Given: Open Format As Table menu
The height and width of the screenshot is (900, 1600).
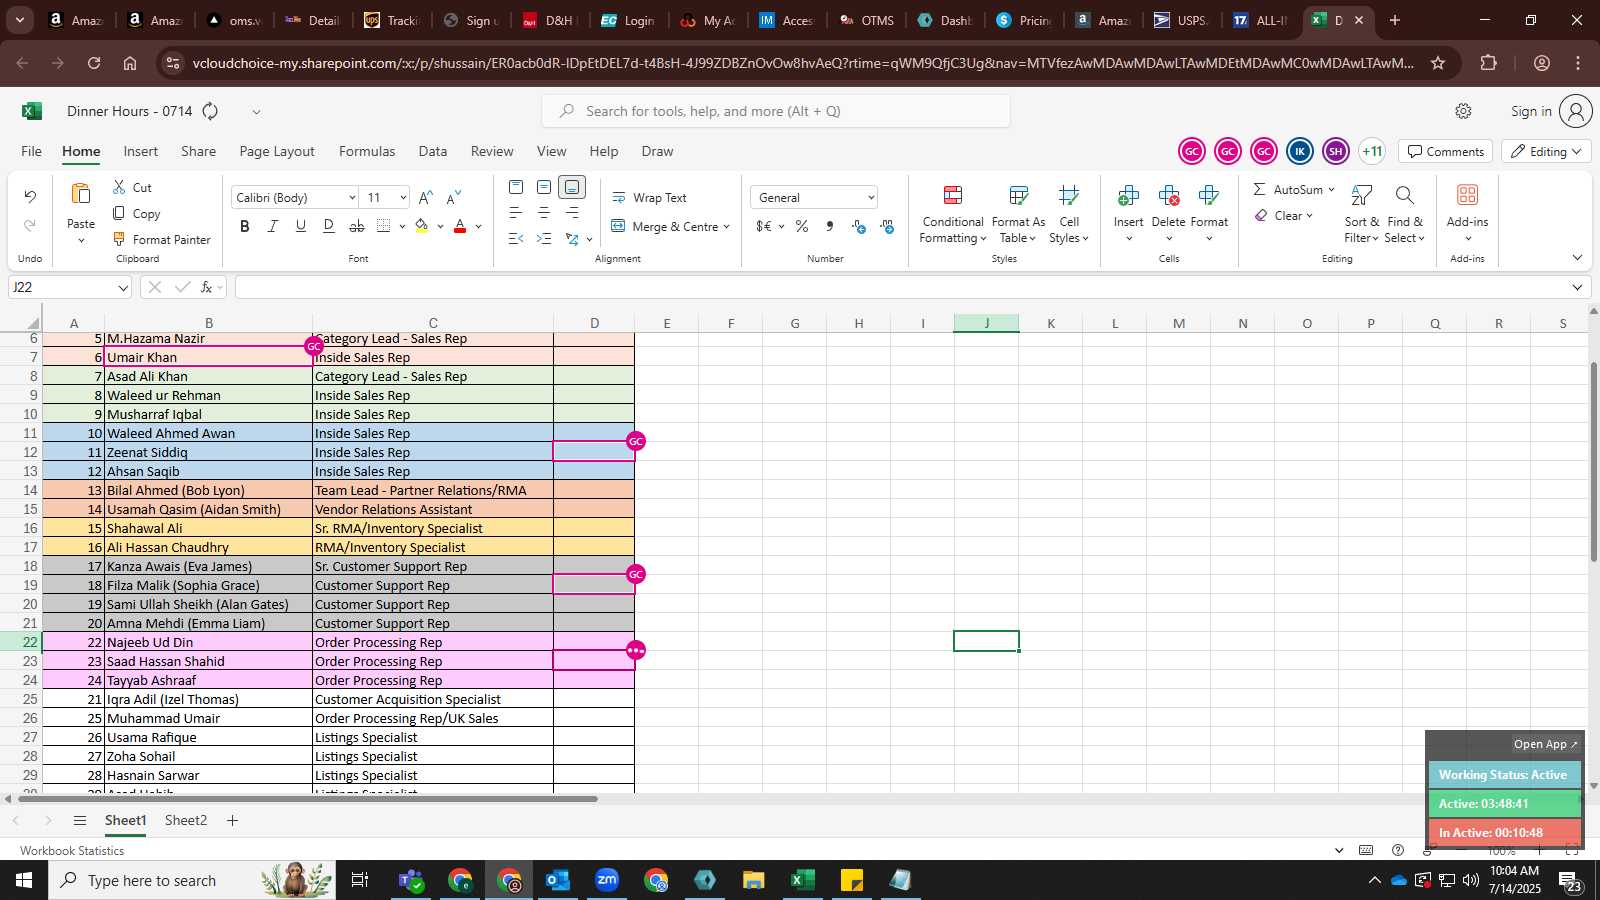Looking at the screenshot, I should tap(1018, 214).
